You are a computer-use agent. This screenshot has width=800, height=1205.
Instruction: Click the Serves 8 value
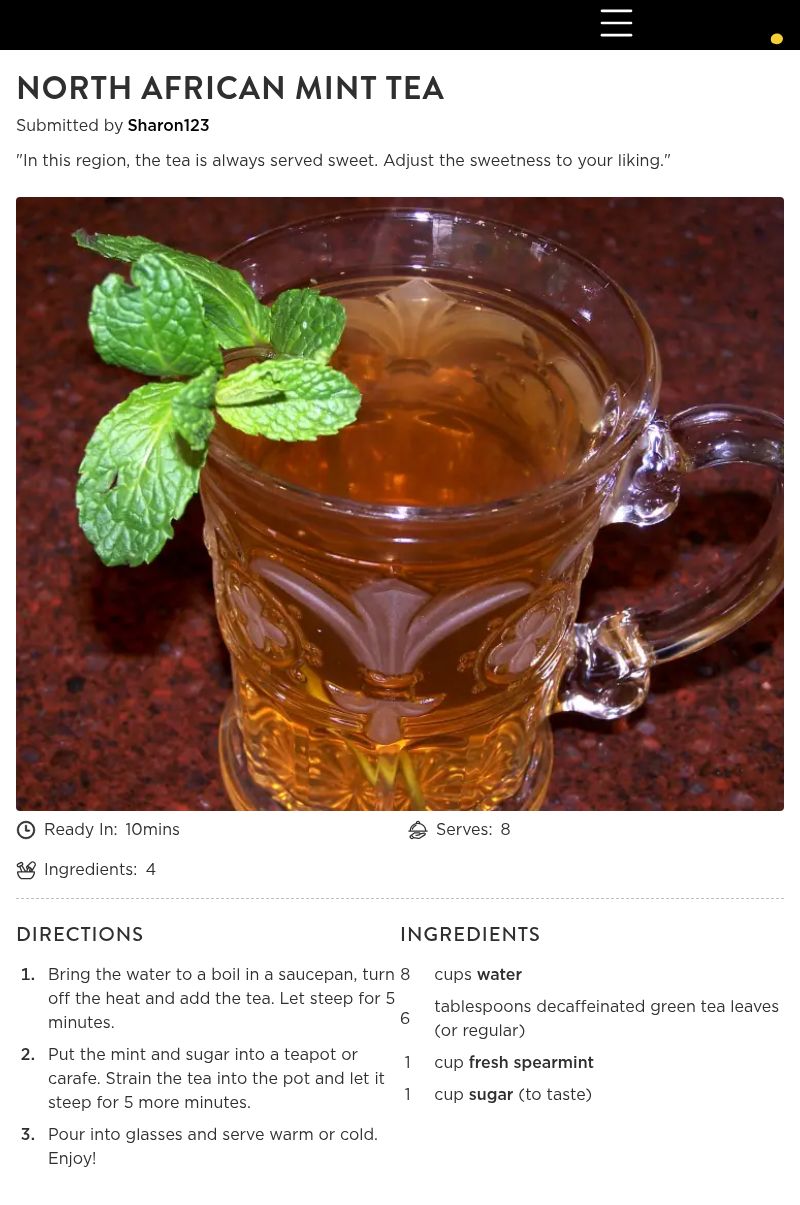point(505,830)
